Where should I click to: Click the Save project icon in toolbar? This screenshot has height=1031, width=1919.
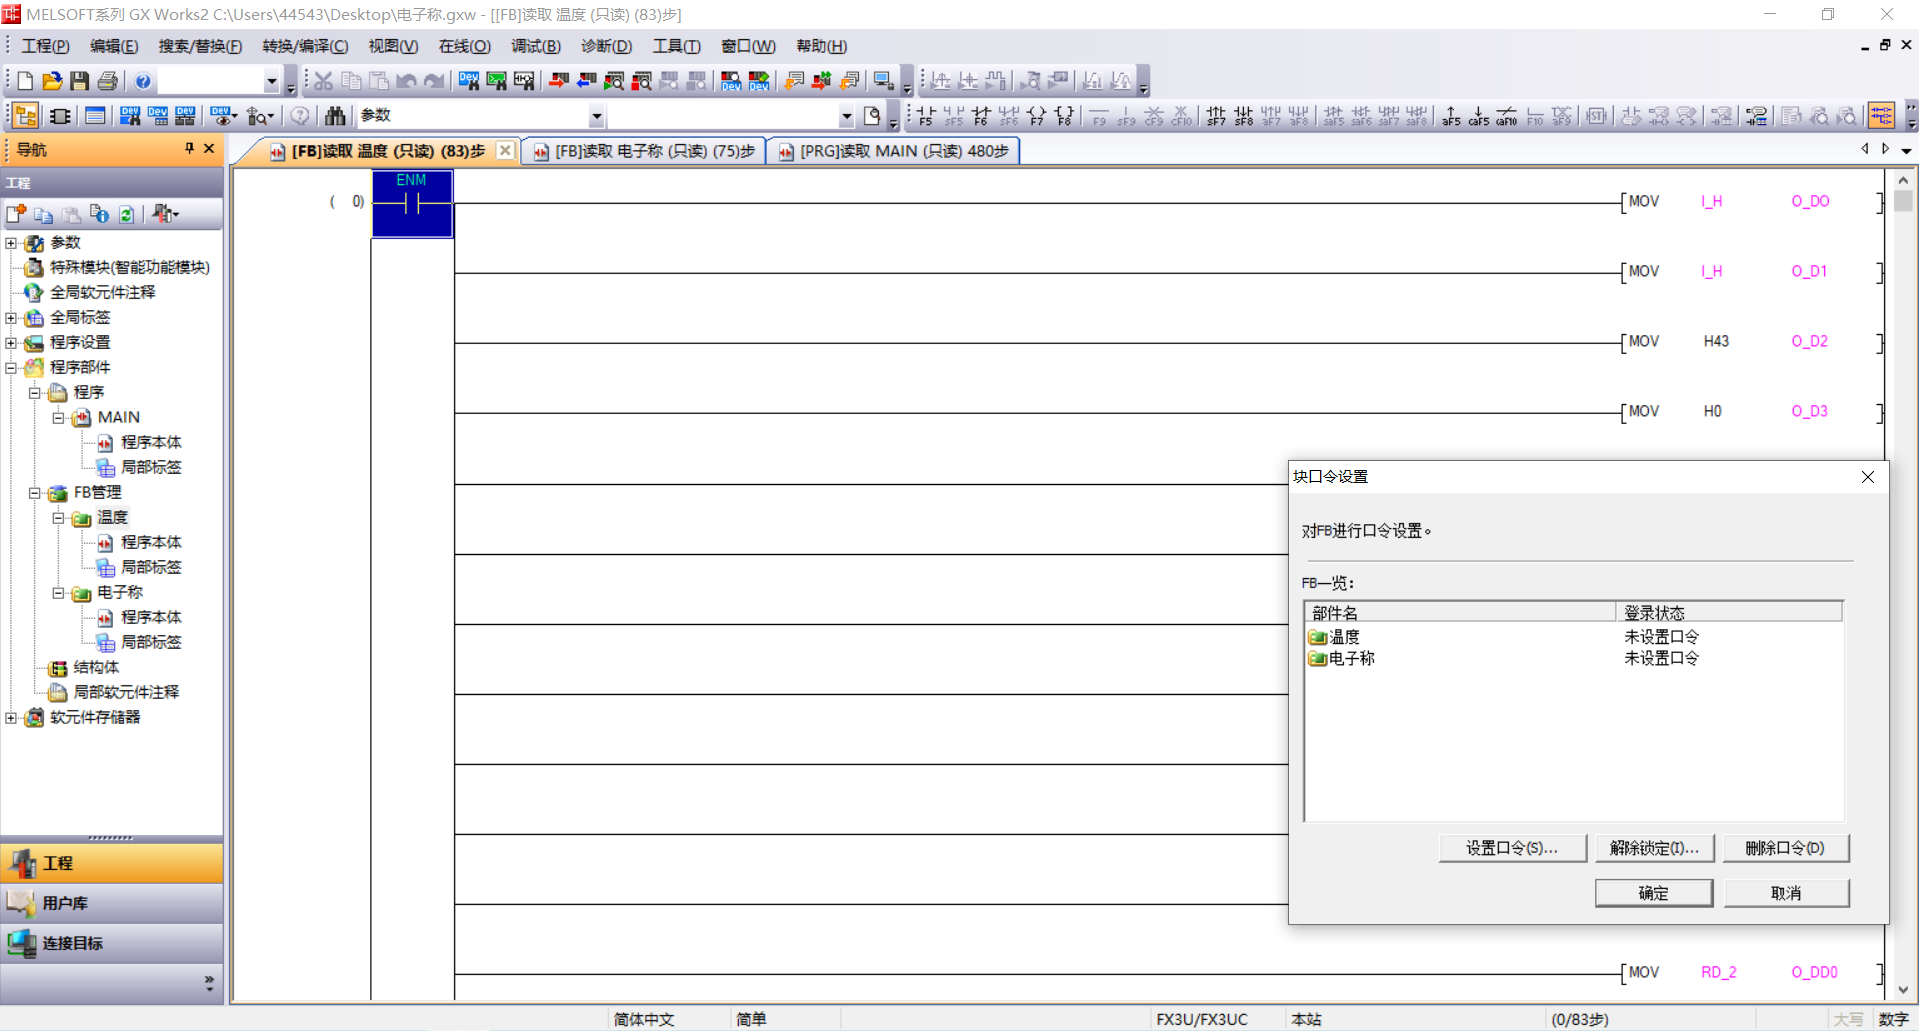click(80, 81)
